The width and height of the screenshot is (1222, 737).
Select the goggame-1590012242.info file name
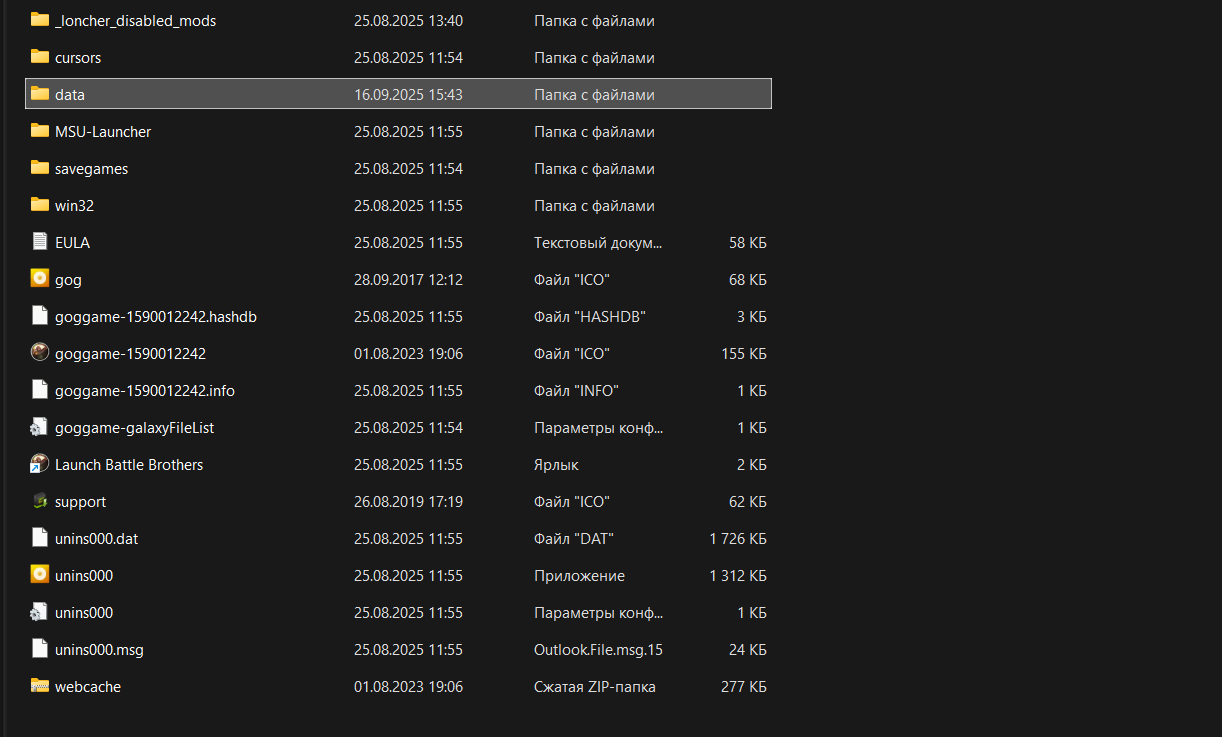pyautogui.click(x=145, y=390)
